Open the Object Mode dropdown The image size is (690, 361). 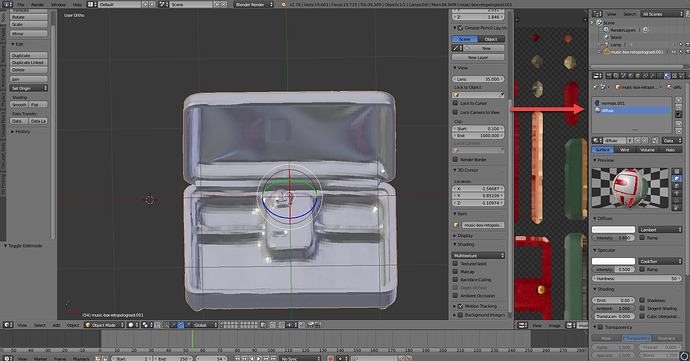coord(104,325)
